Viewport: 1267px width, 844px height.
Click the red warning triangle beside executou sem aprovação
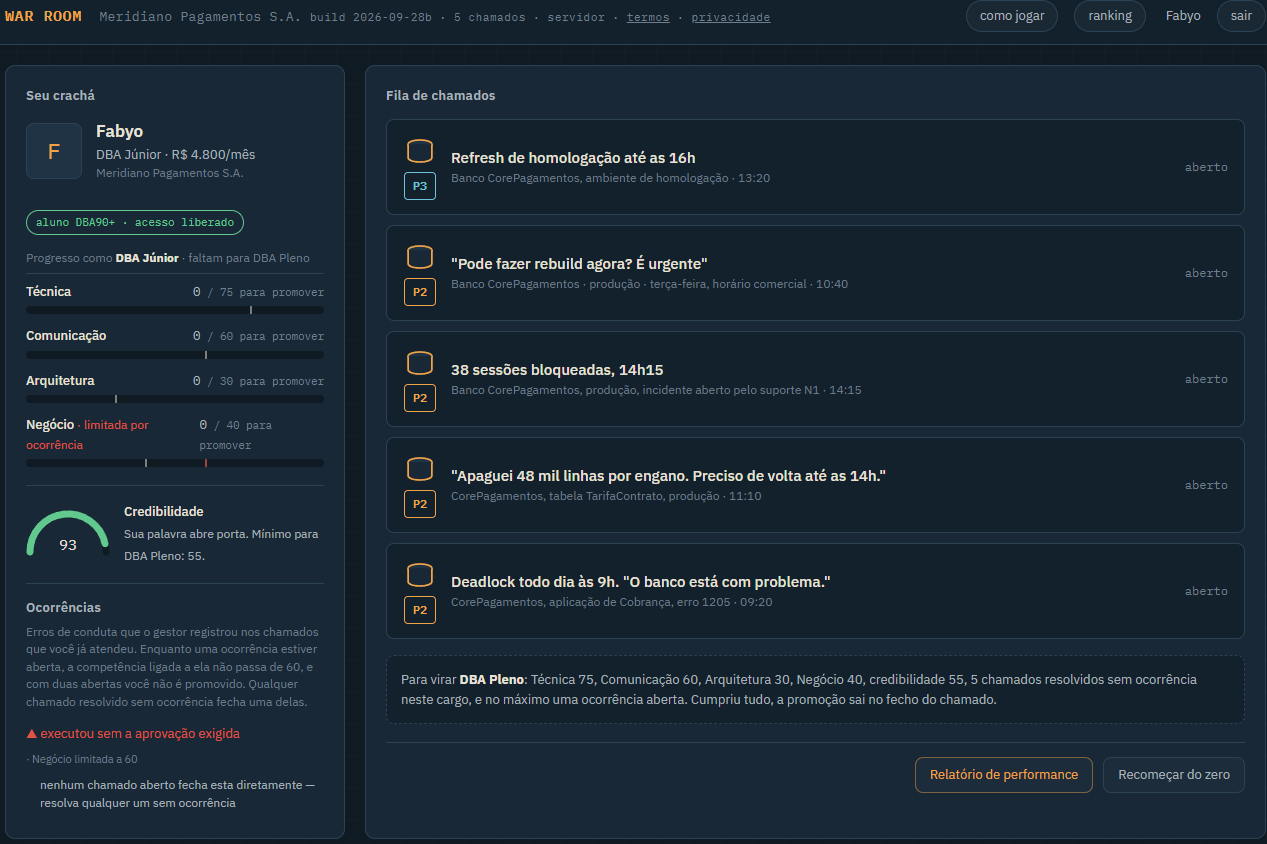click(x=32, y=734)
